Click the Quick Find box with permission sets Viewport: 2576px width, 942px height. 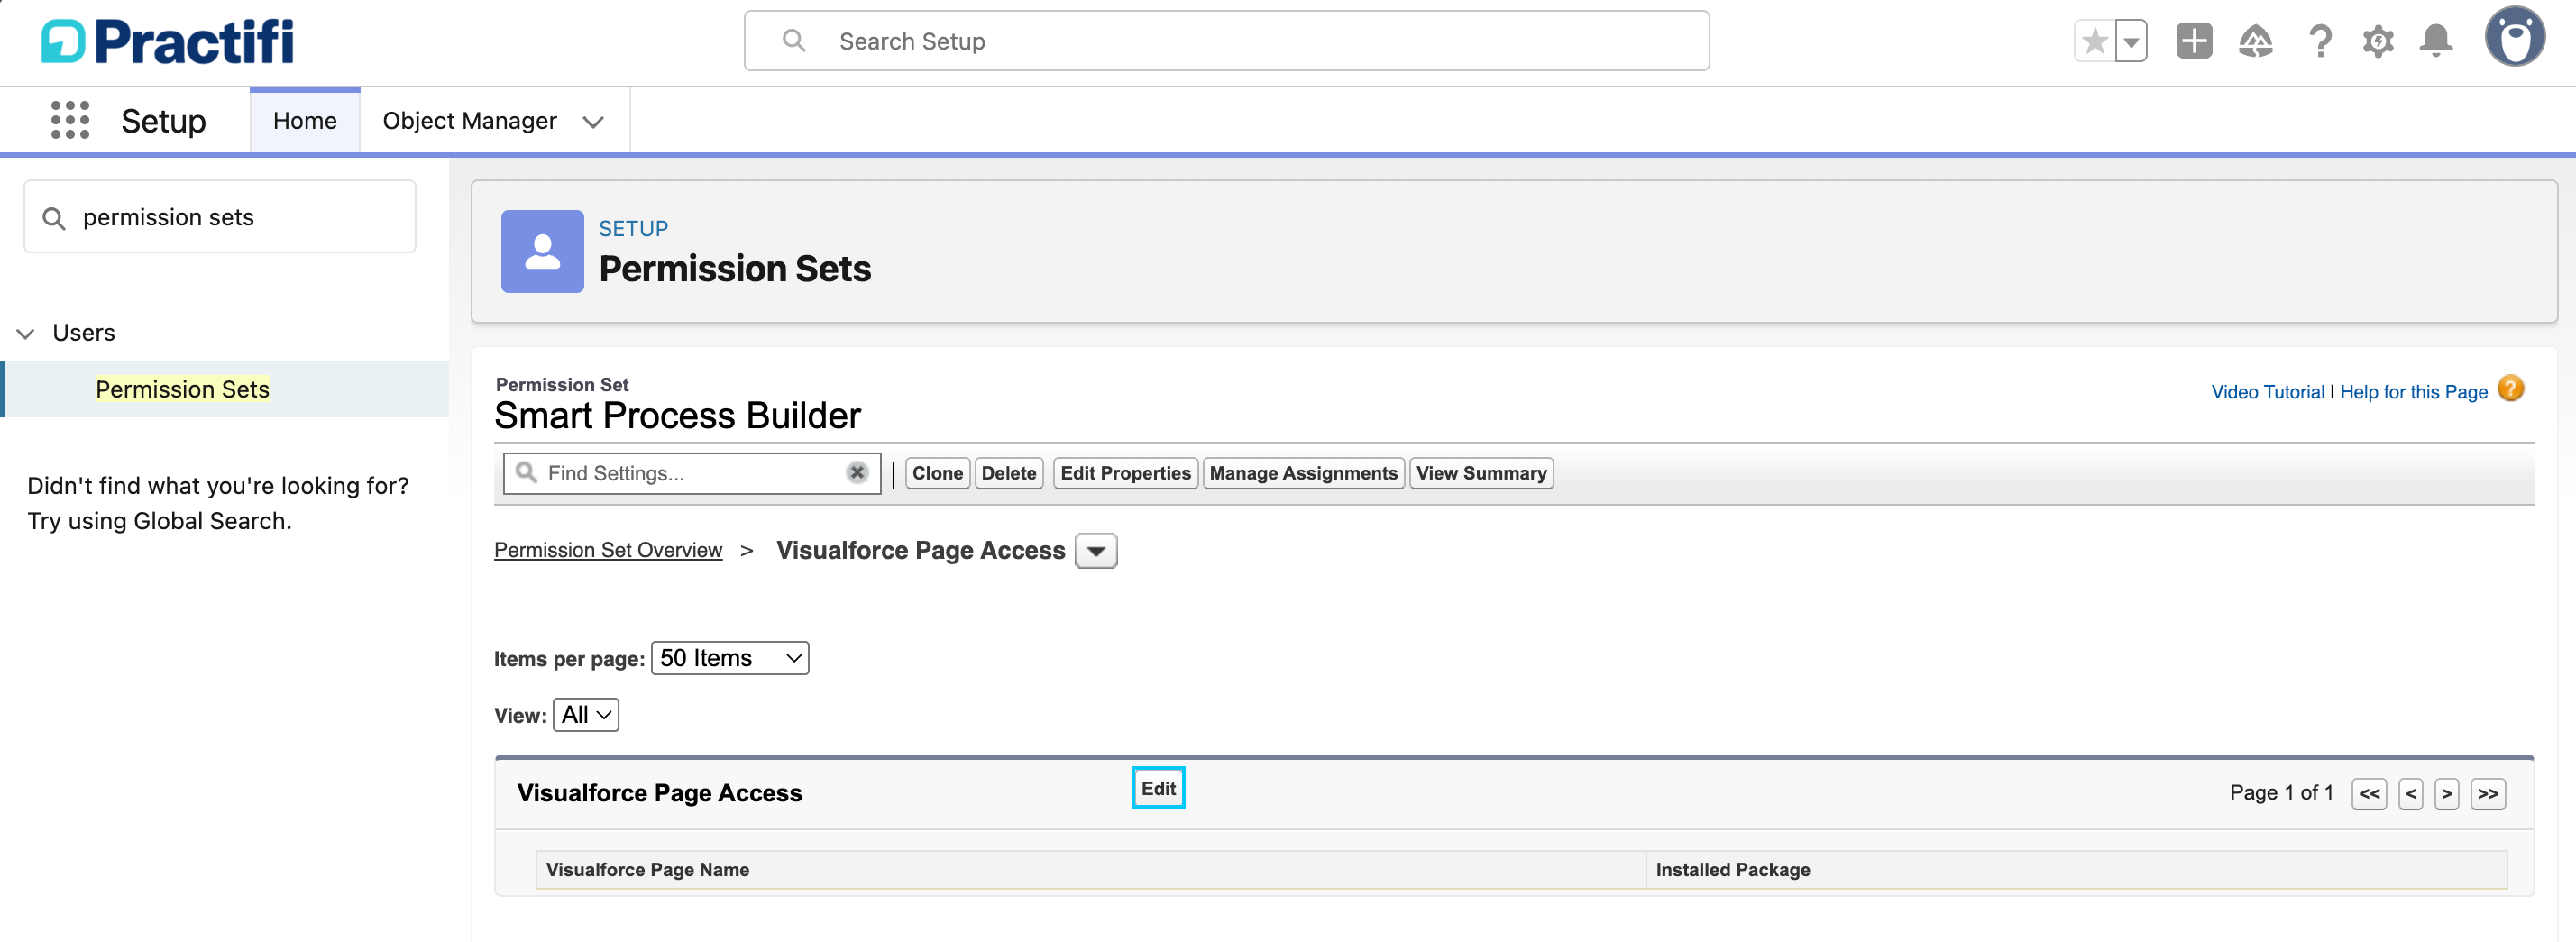point(220,217)
